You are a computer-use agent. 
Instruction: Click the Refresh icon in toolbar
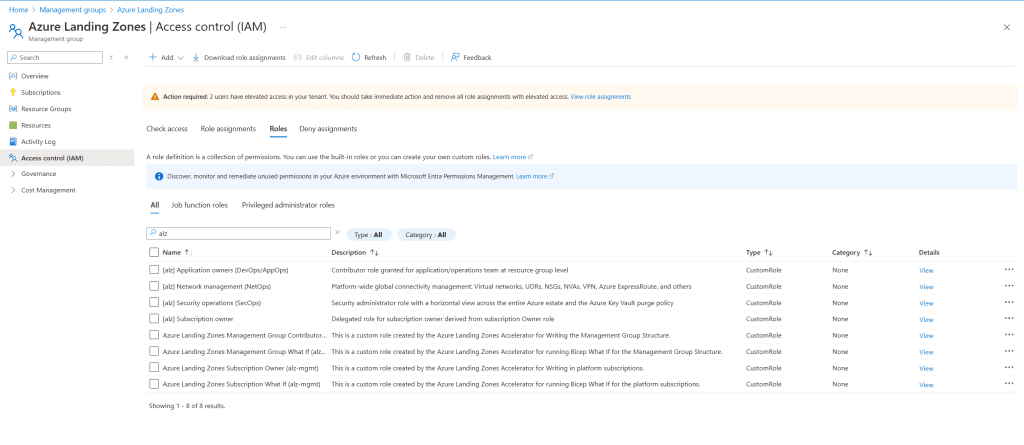click(357, 58)
